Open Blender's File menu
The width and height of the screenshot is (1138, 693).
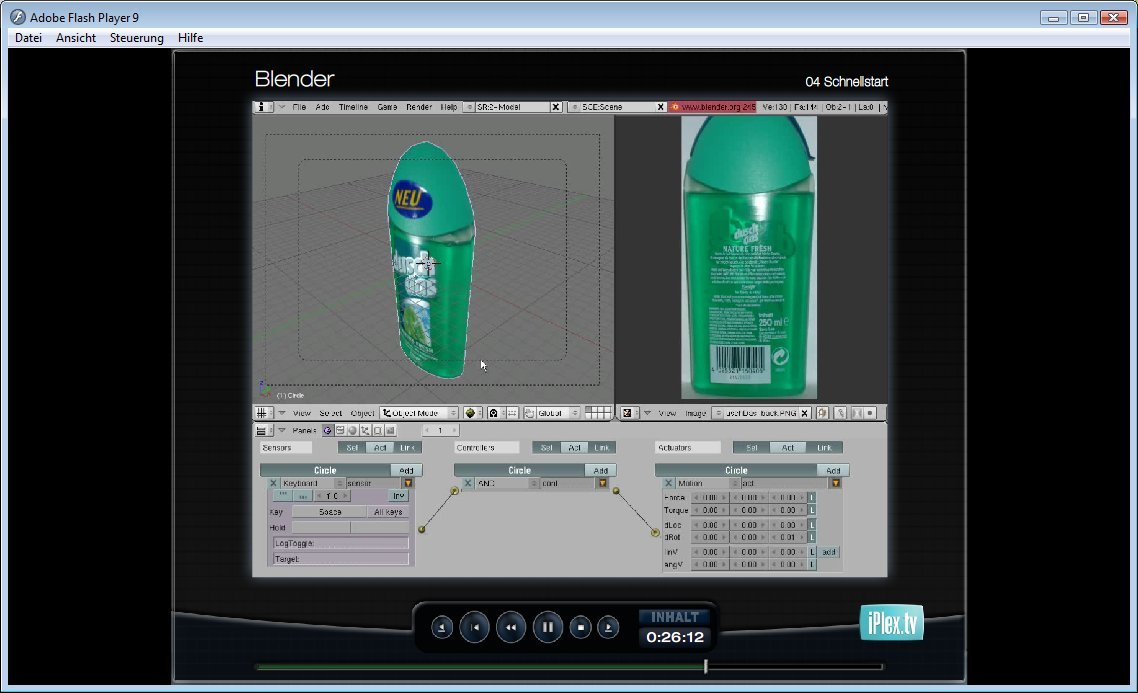pyautogui.click(x=299, y=107)
